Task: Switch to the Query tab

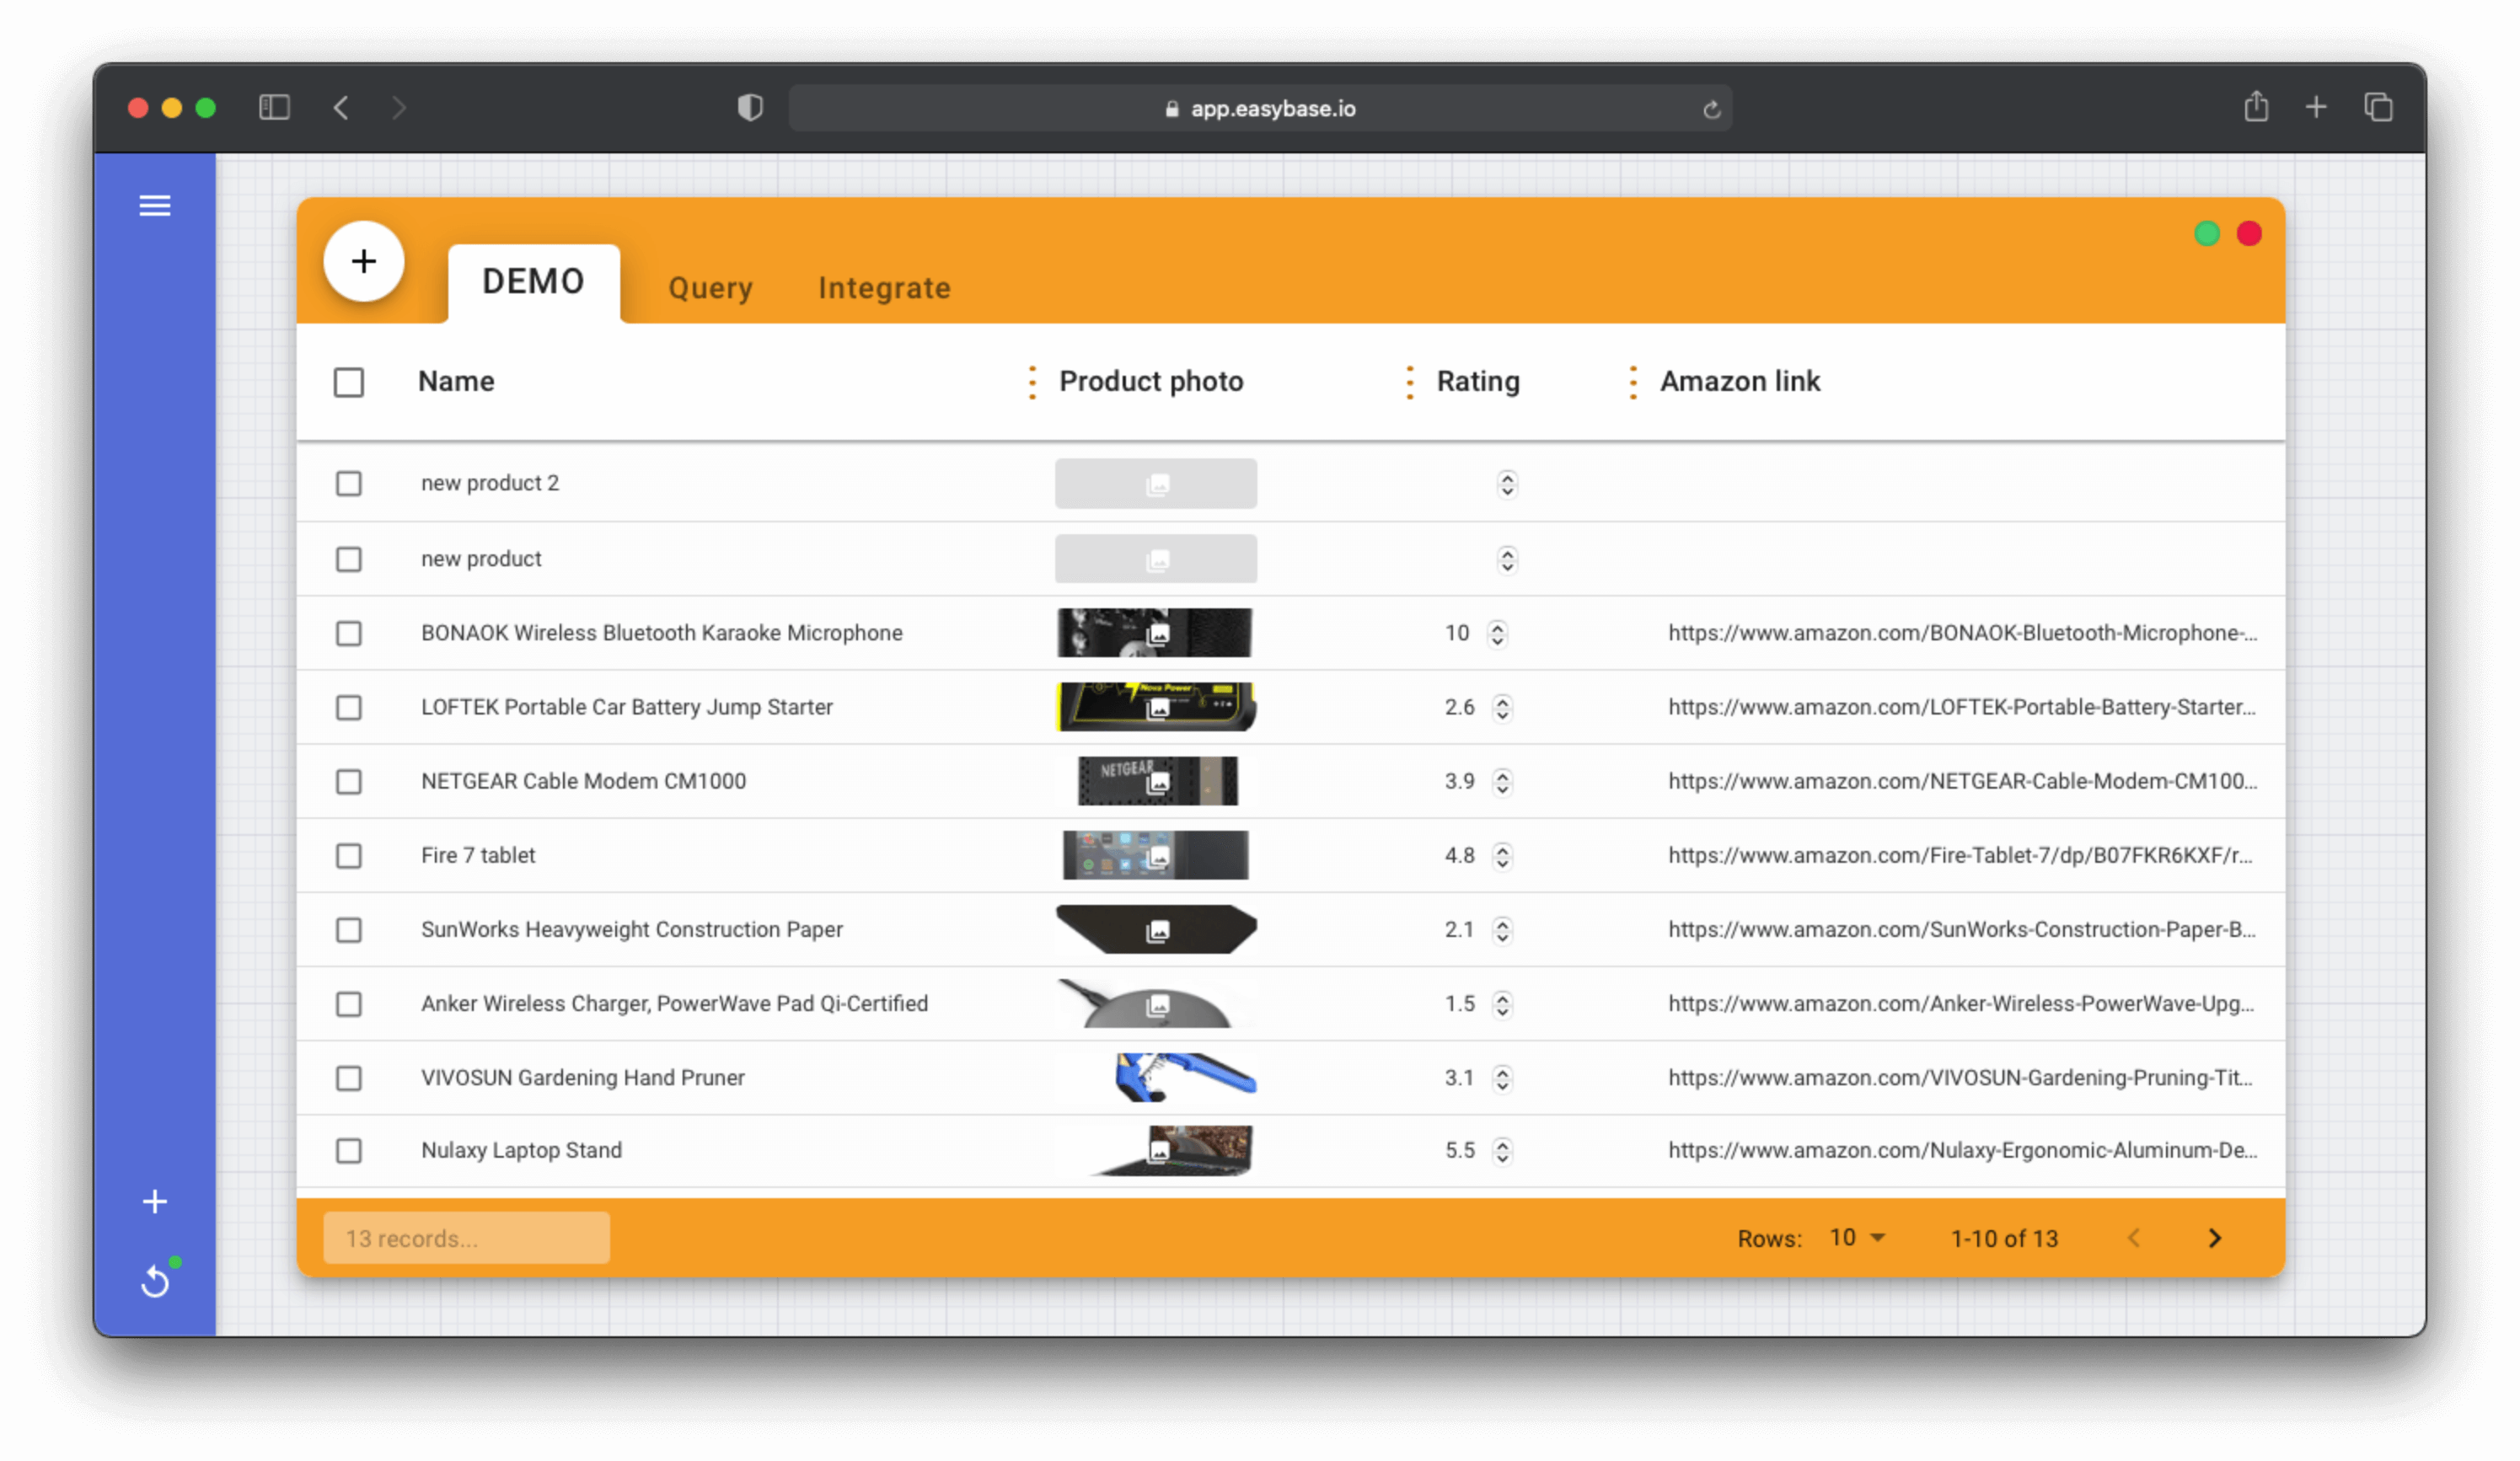Action: [x=710, y=288]
